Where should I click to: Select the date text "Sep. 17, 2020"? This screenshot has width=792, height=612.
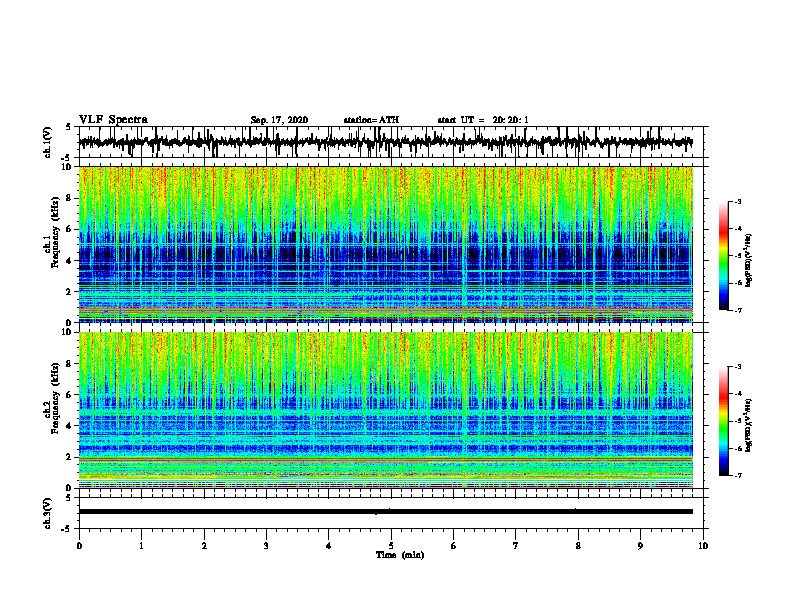(279, 120)
